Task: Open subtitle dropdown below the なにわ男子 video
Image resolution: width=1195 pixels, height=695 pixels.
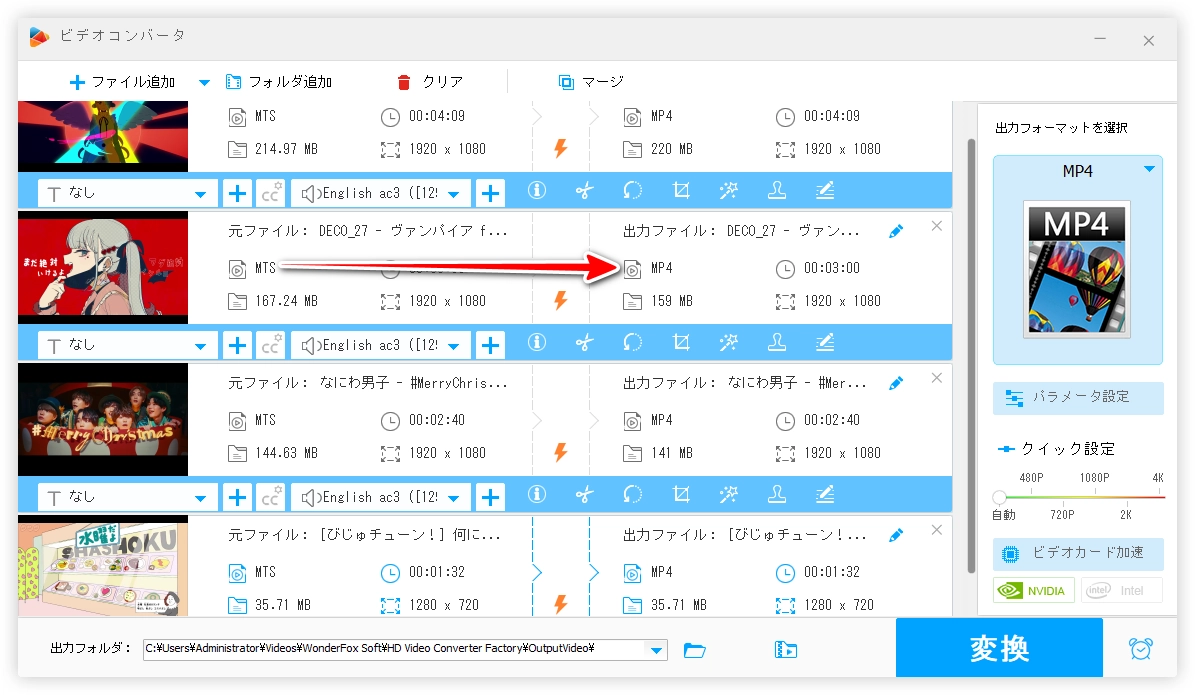Action: 127,498
